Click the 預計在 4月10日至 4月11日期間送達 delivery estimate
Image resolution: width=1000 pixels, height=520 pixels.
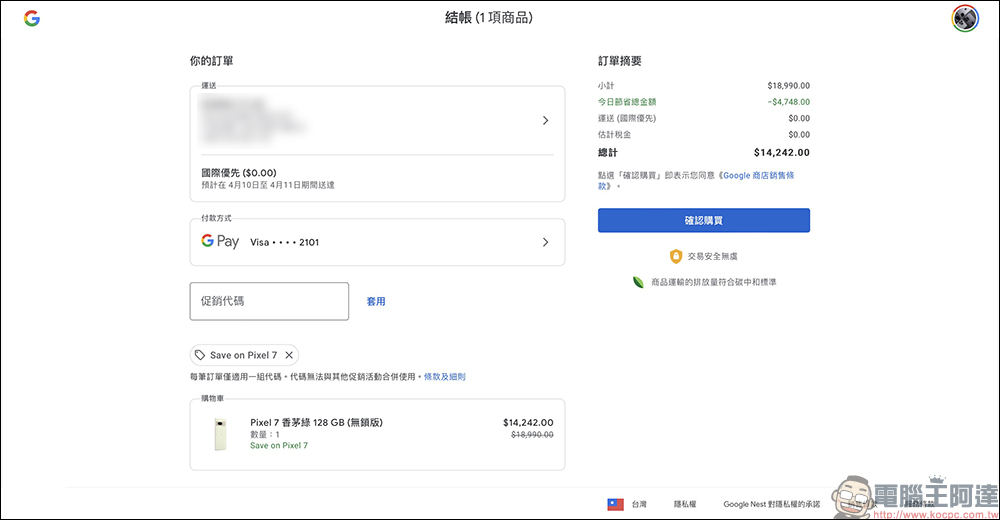268,185
